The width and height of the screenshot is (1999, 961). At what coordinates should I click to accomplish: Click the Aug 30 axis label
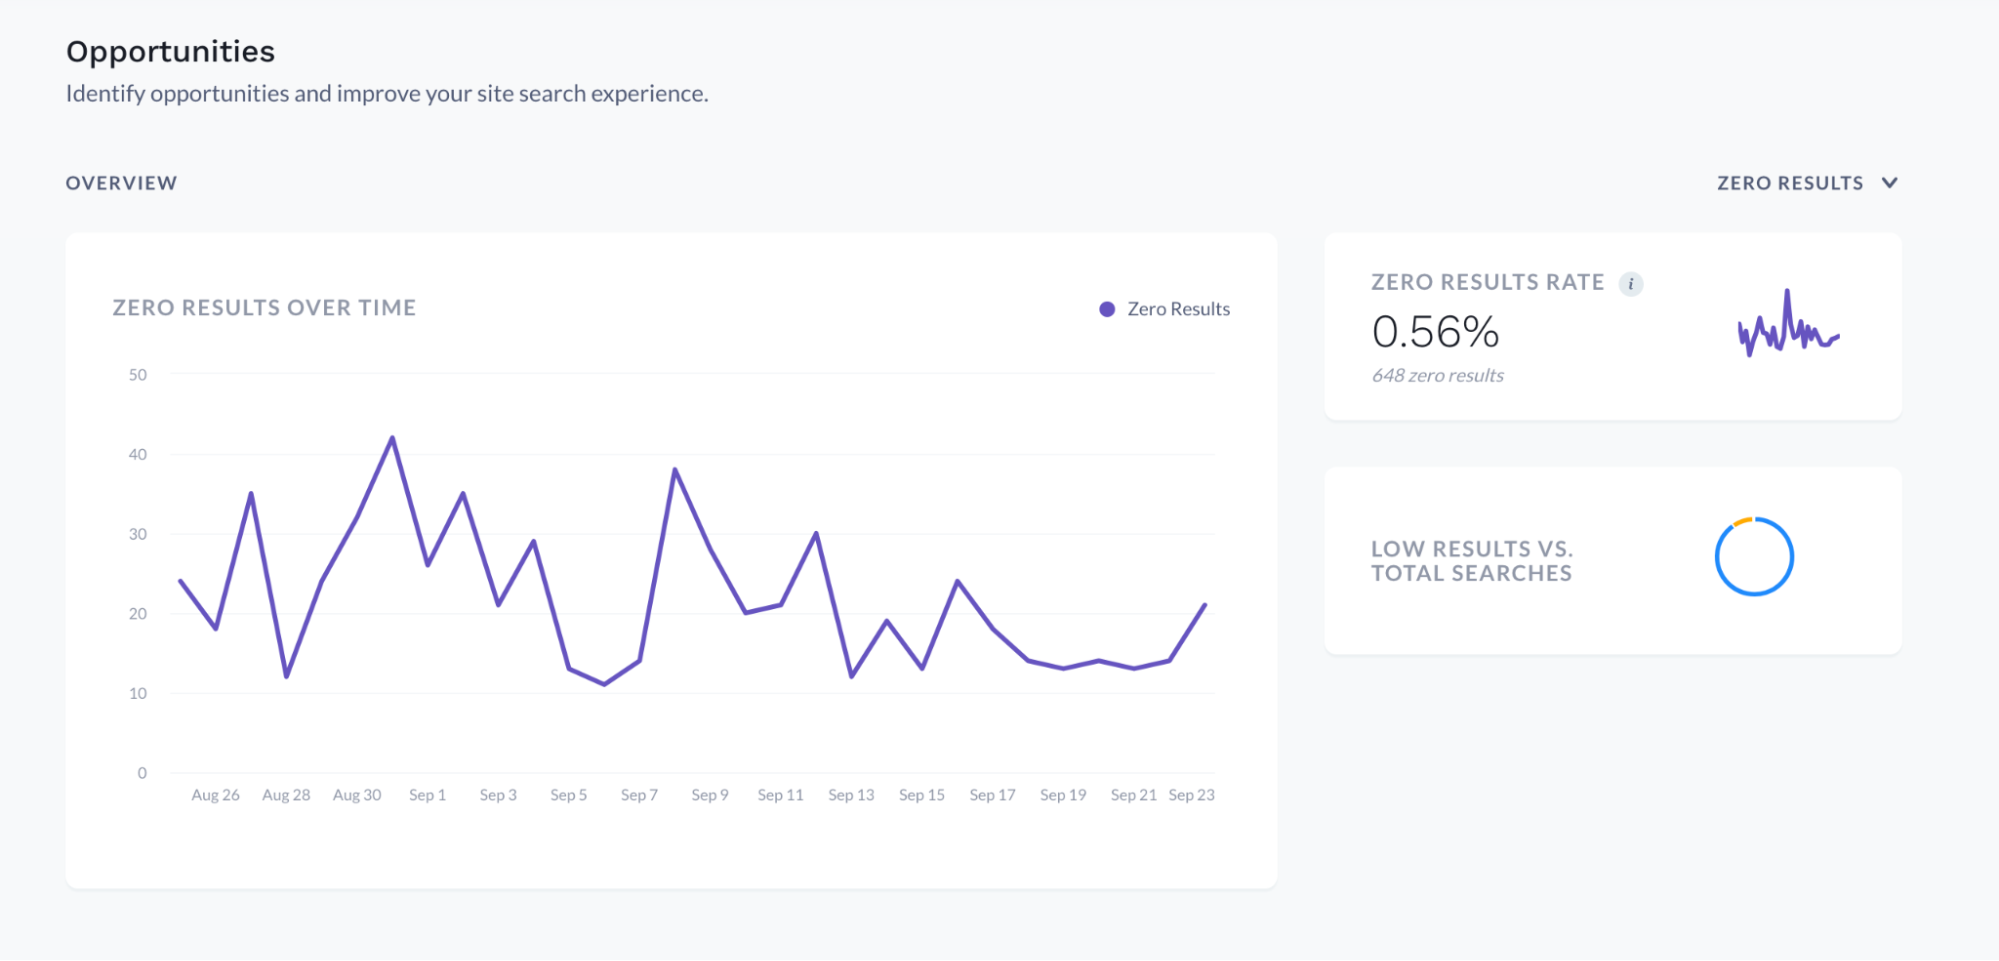[x=357, y=795]
